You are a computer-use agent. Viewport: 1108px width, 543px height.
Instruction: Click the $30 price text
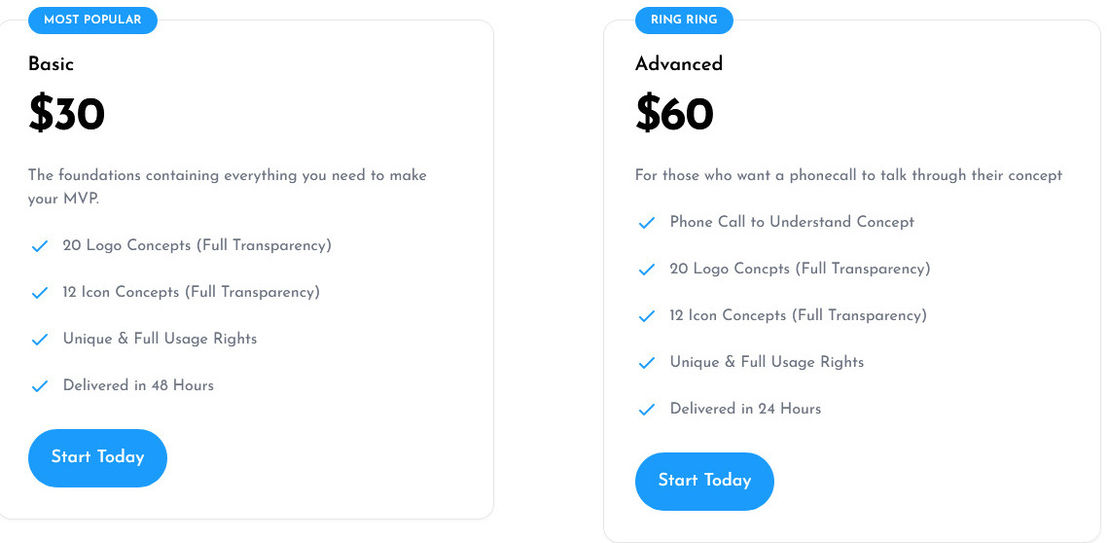[66, 114]
